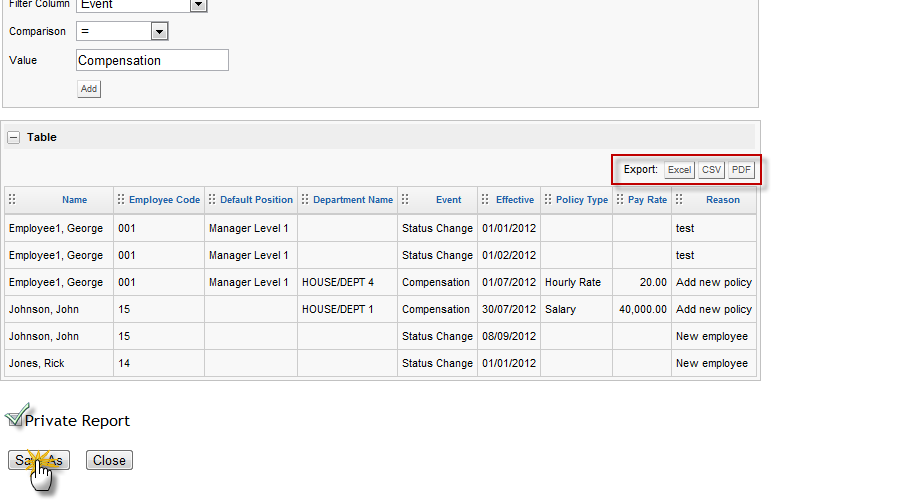Click the '01/07/2012' effective date cell
Viewport: 900px width, 500px height.
coord(509,282)
